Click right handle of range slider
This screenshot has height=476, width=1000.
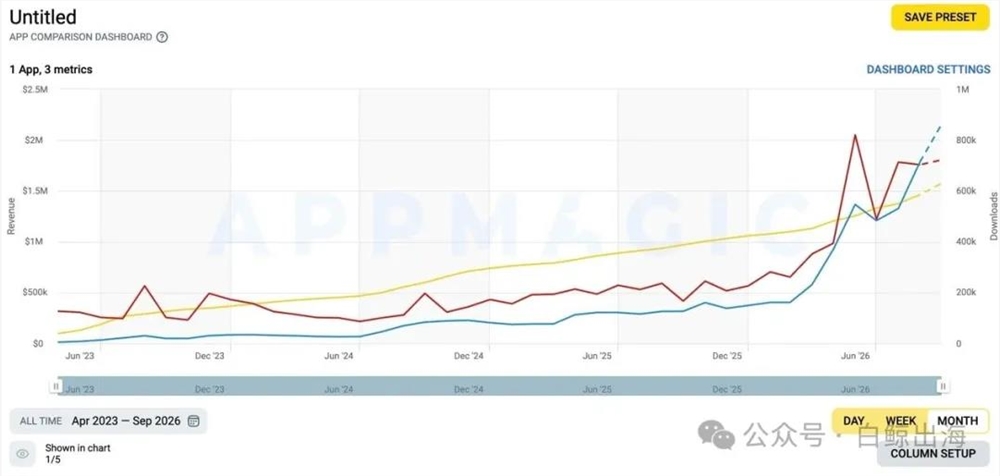[943, 386]
